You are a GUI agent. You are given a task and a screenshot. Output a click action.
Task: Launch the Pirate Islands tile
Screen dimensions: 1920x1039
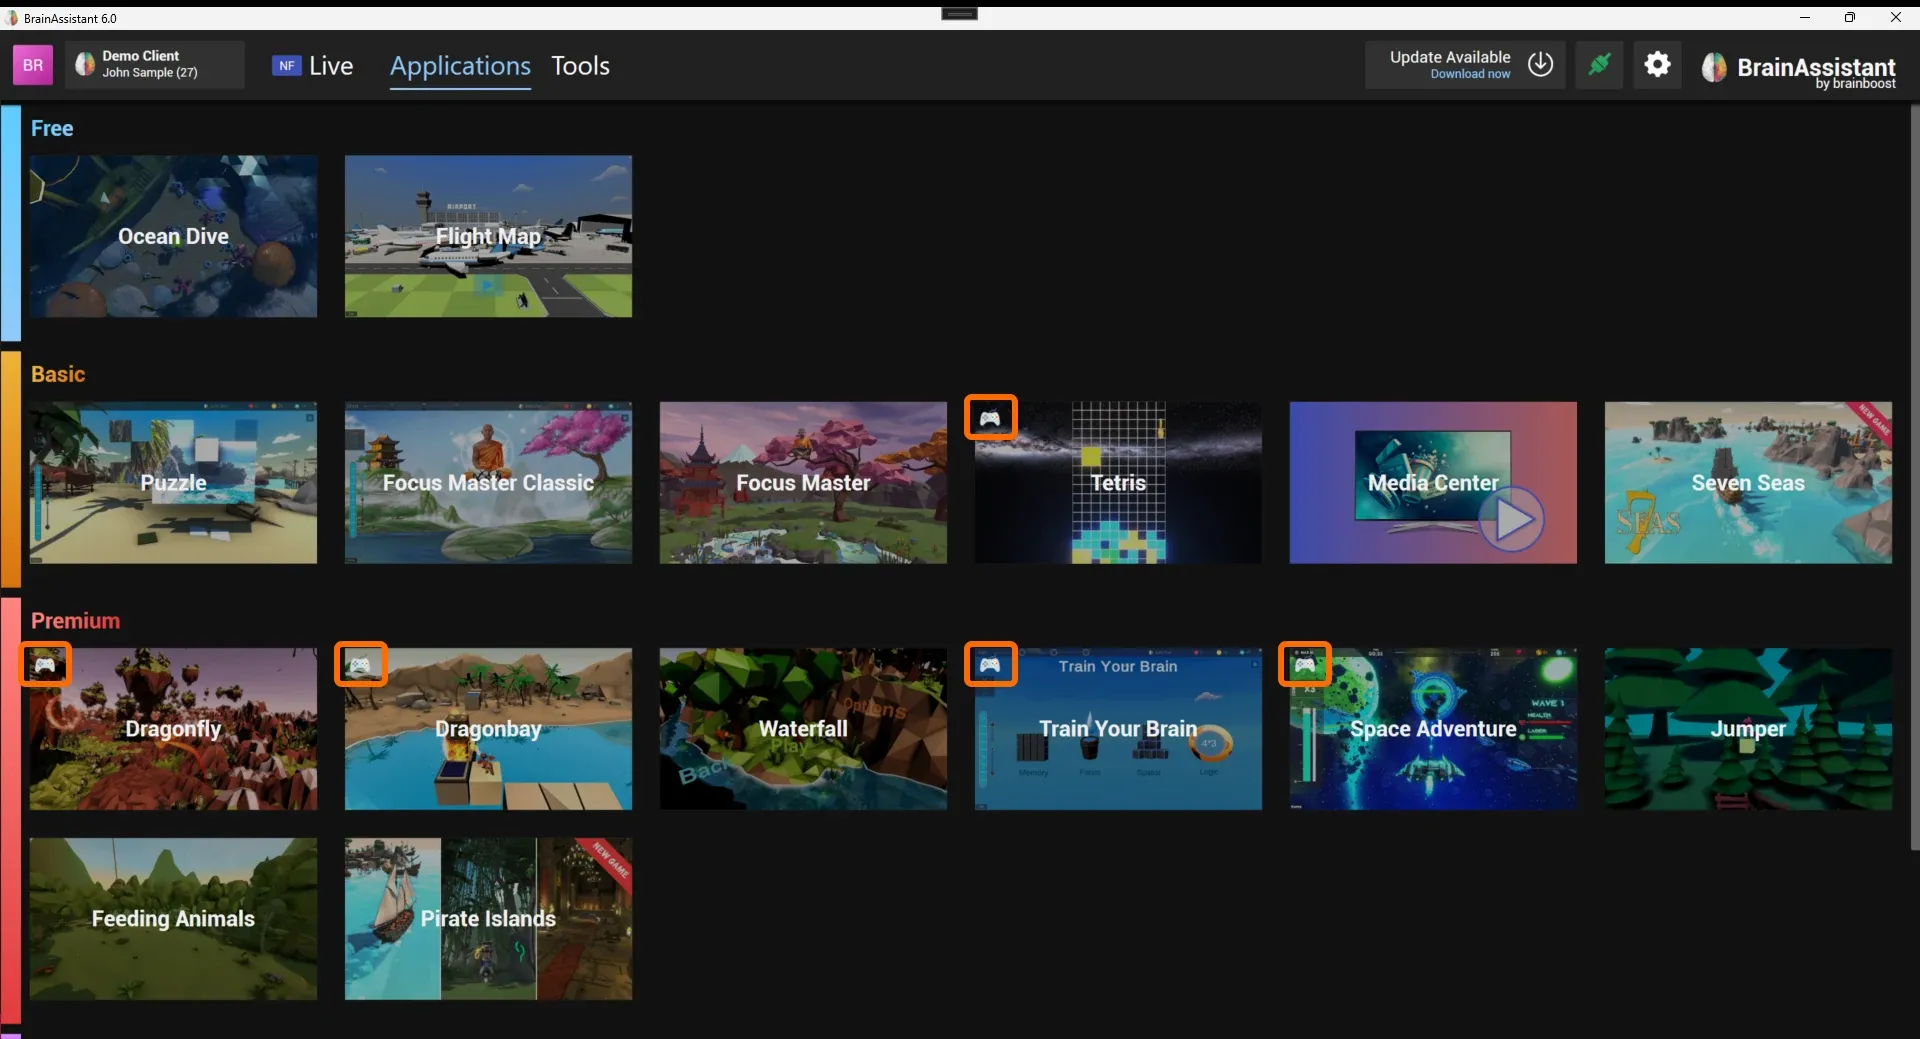pyautogui.click(x=488, y=919)
